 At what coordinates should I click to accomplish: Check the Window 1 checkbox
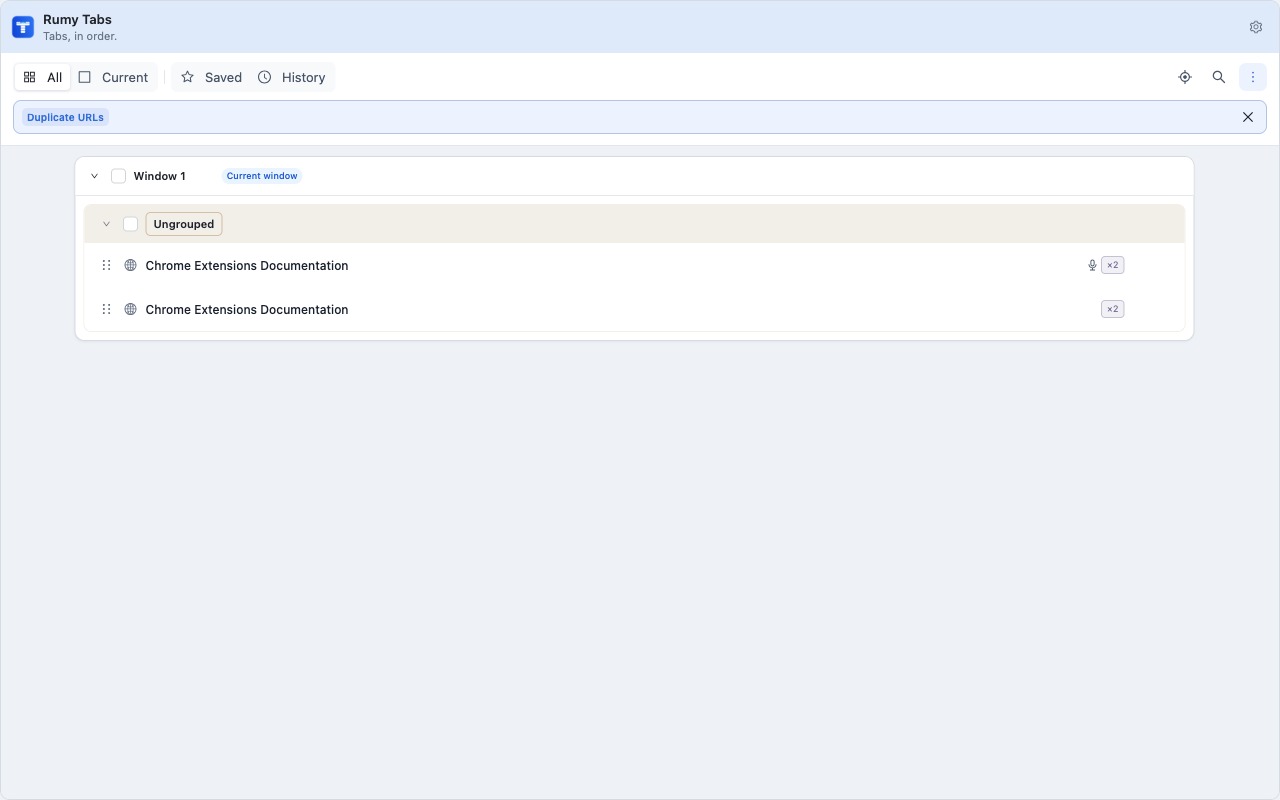point(118,176)
